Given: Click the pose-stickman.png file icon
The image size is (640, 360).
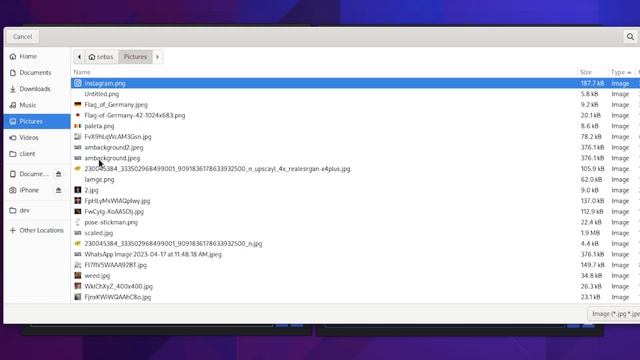Looking at the screenshot, I should tap(78, 222).
